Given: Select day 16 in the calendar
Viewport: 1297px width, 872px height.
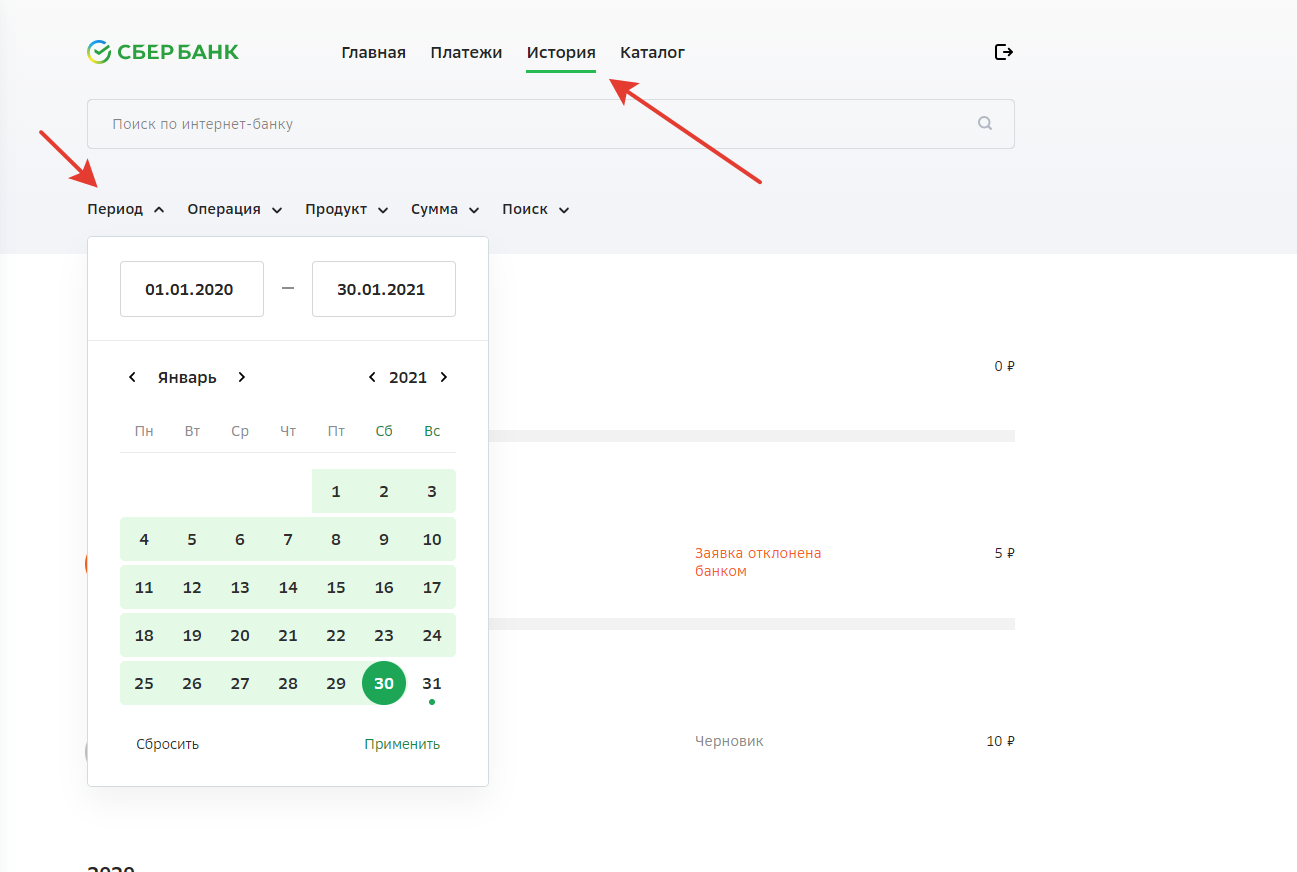Looking at the screenshot, I should (x=384, y=587).
